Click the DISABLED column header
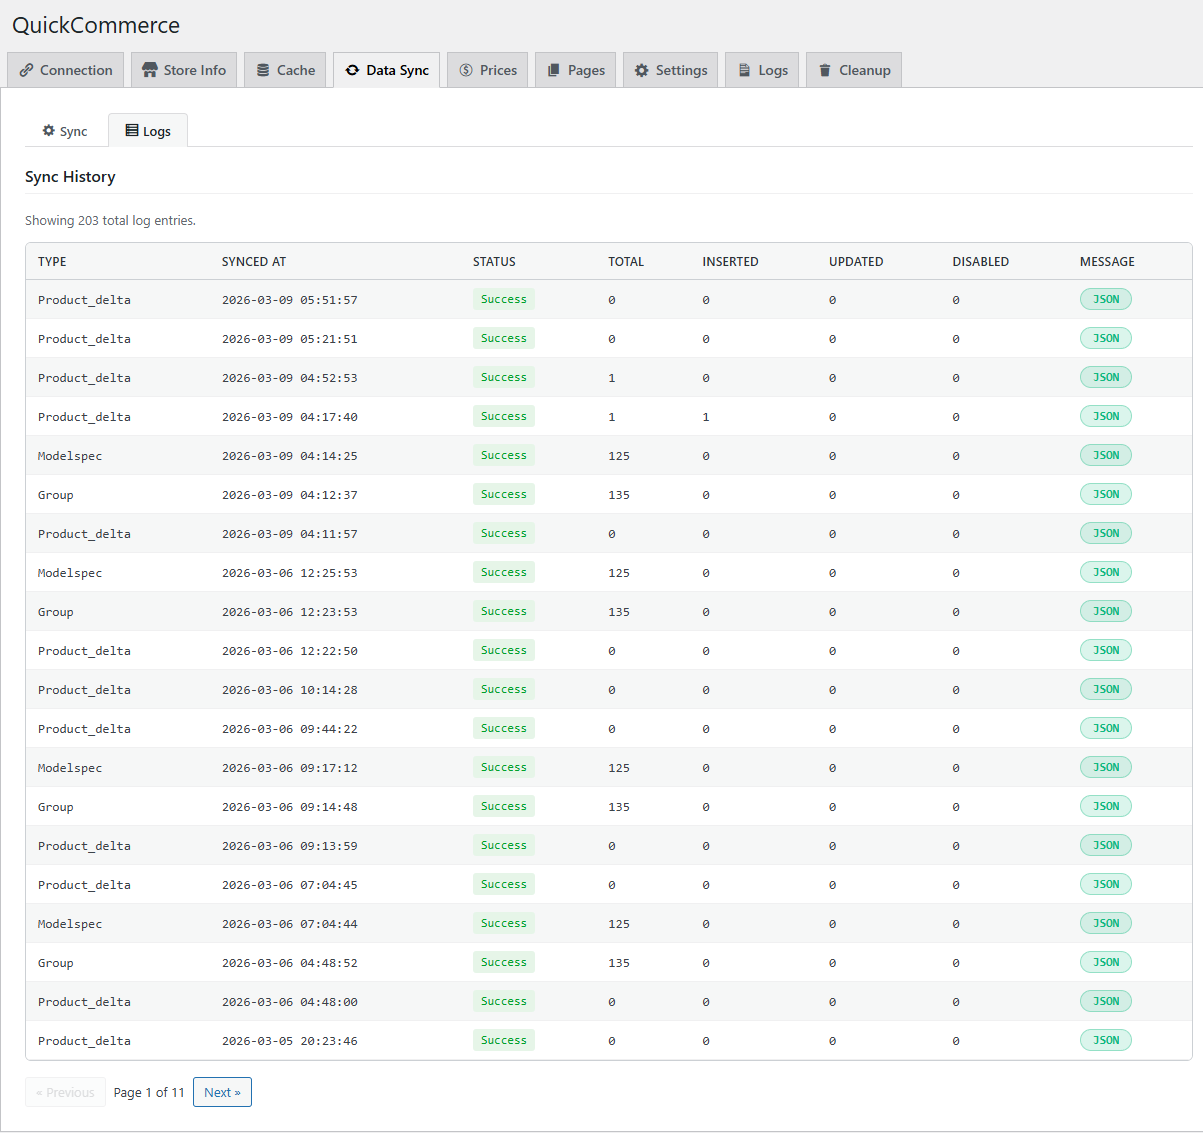The height and width of the screenshot is (1133, 1203). pos(981,262)
